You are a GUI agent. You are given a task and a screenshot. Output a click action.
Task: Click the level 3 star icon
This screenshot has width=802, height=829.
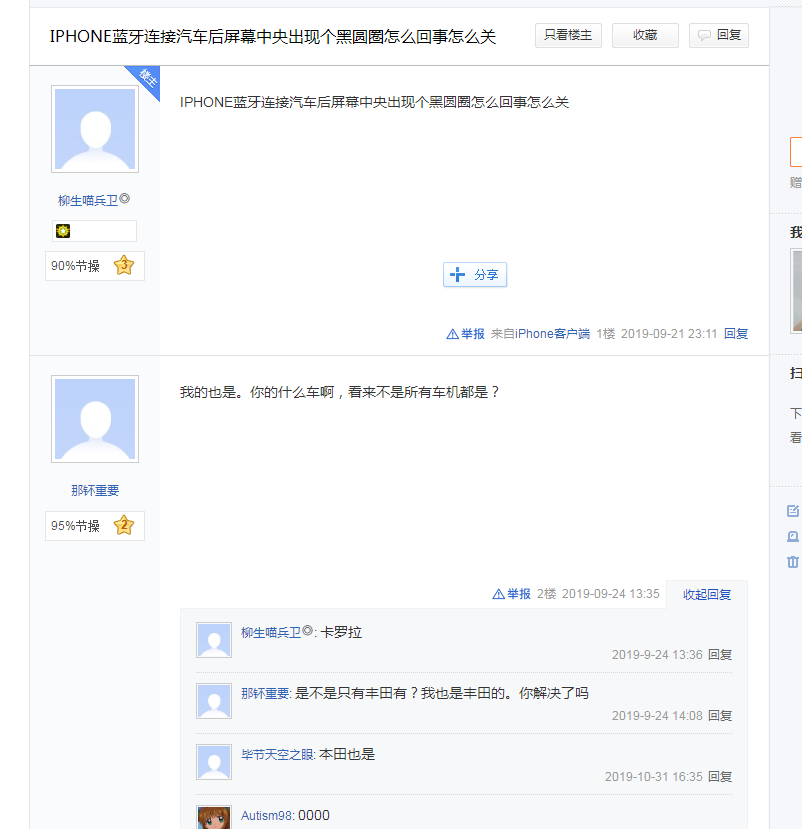click(x=124, y=265)
